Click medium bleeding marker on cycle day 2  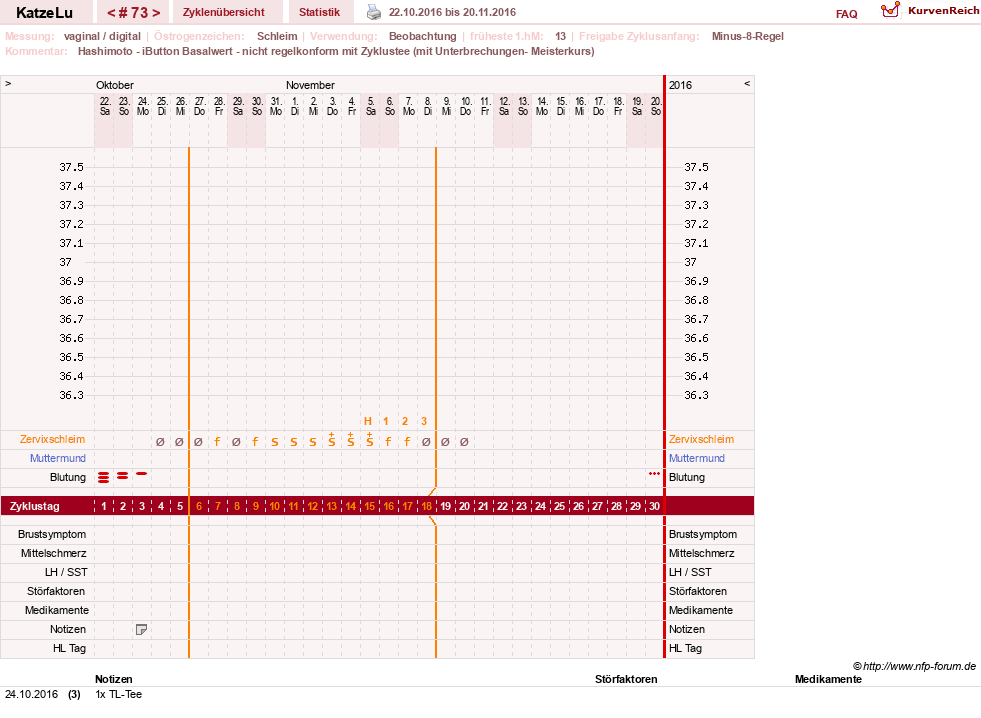pos(123,476)
